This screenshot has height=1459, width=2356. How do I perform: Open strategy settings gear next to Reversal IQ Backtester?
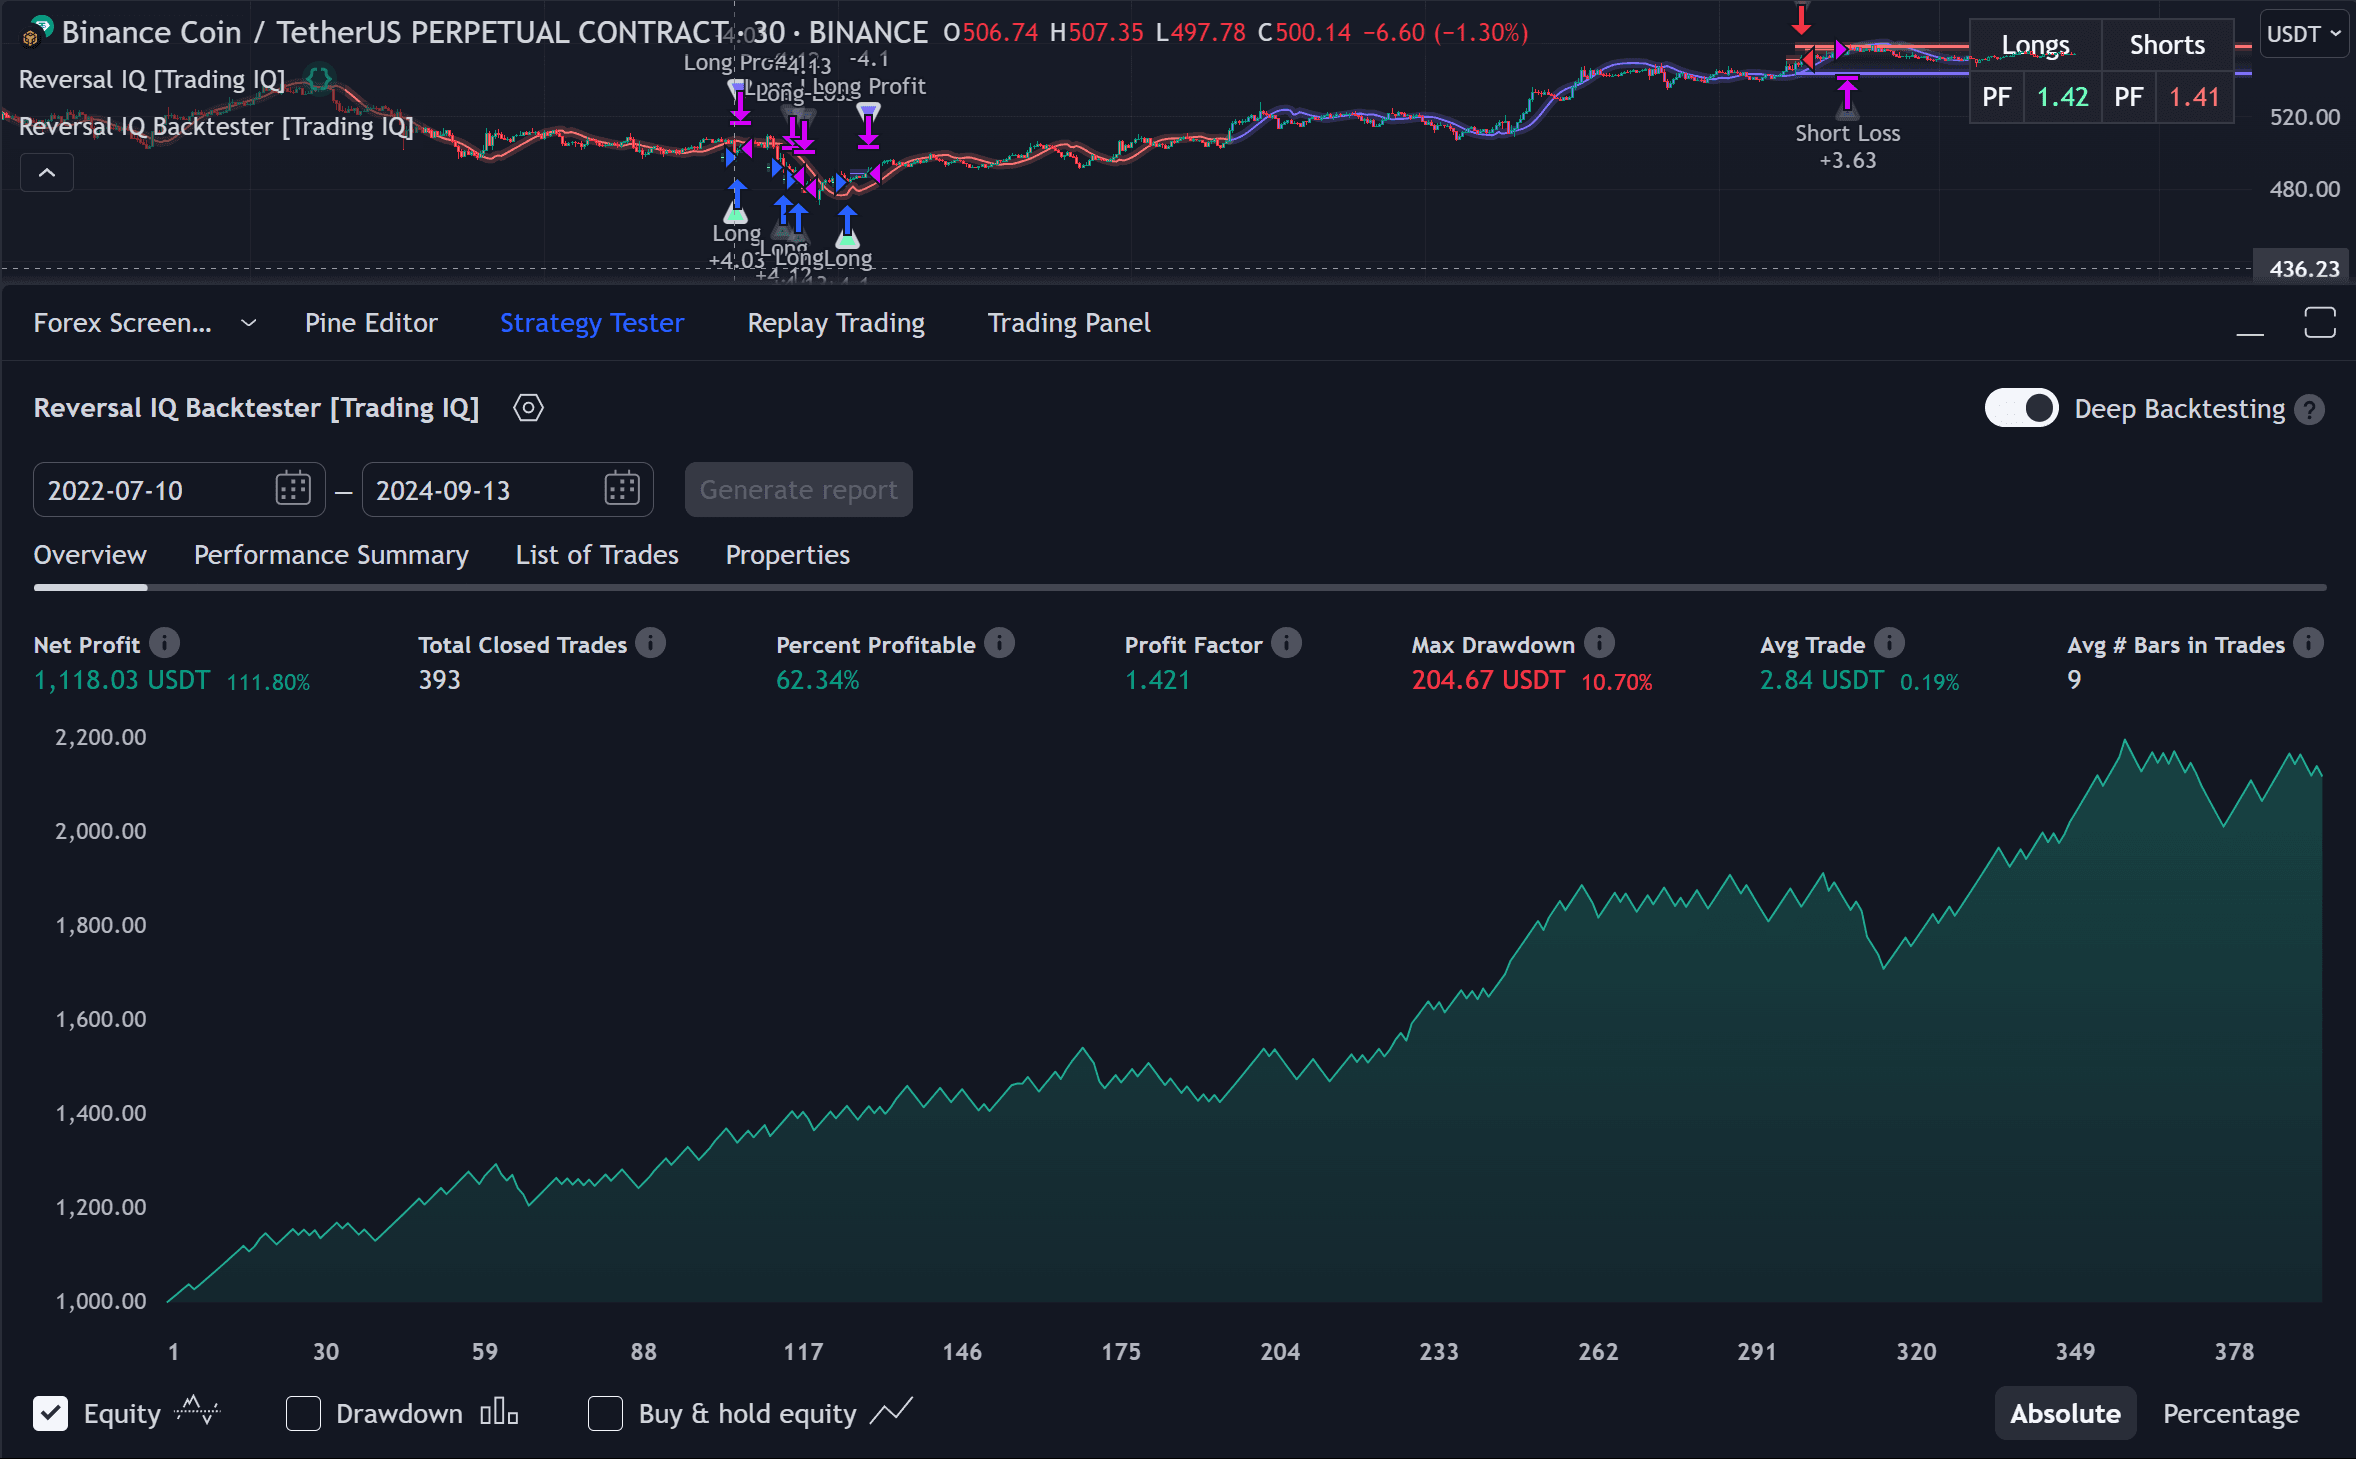528,408
